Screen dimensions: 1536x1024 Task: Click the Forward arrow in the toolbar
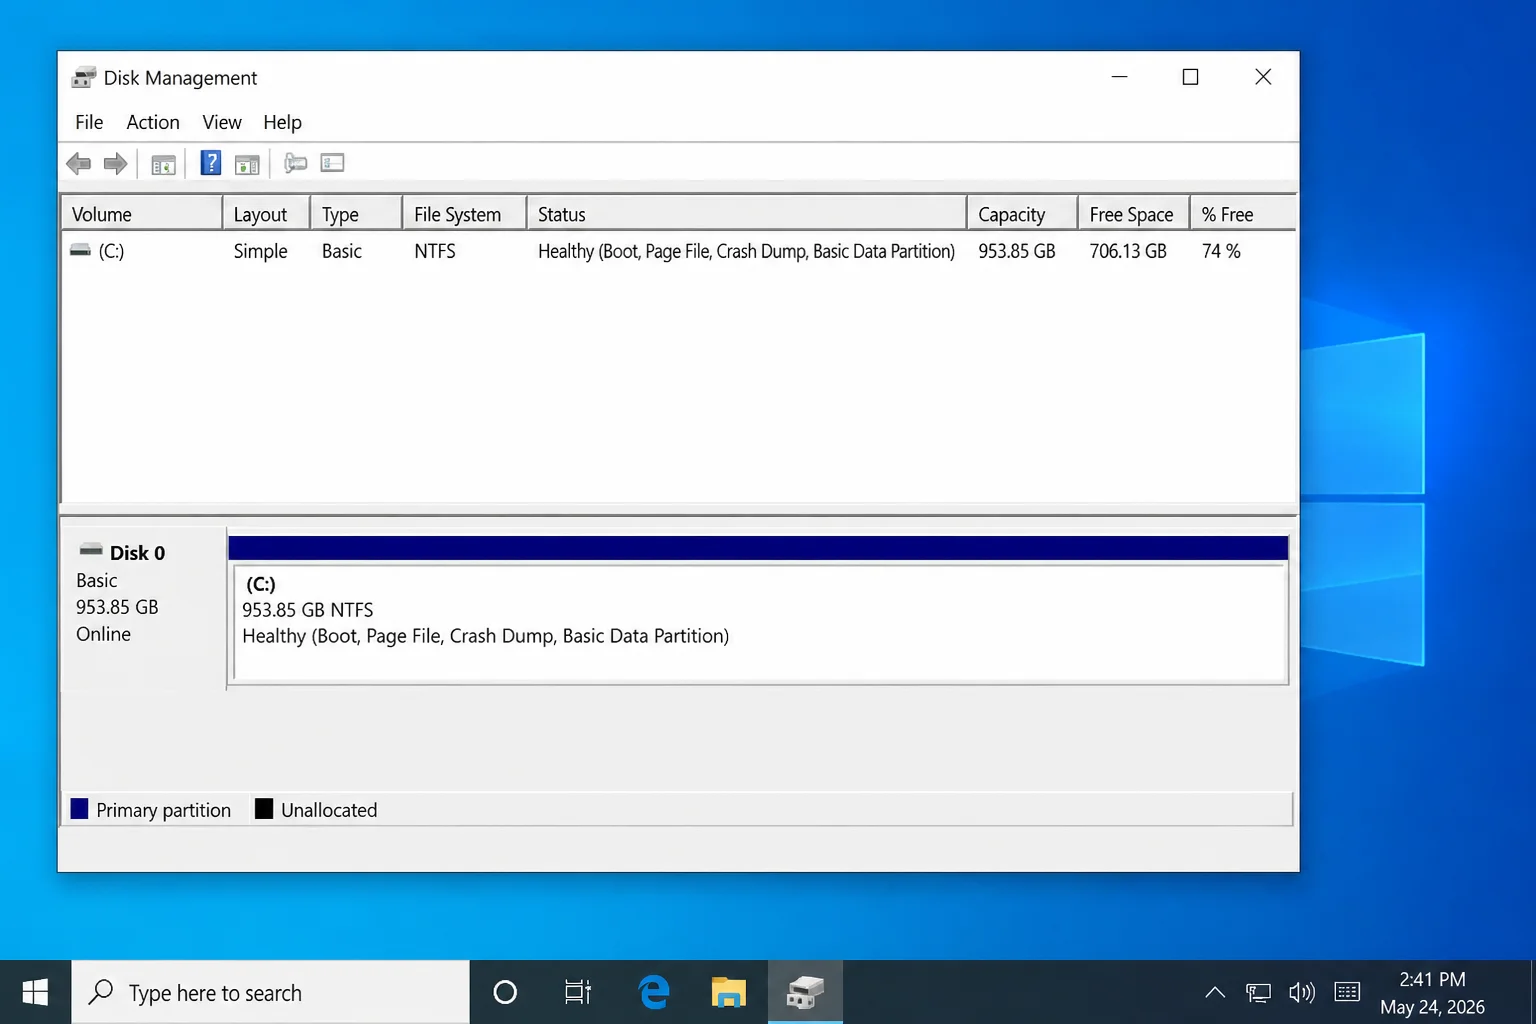coord(116,163)
